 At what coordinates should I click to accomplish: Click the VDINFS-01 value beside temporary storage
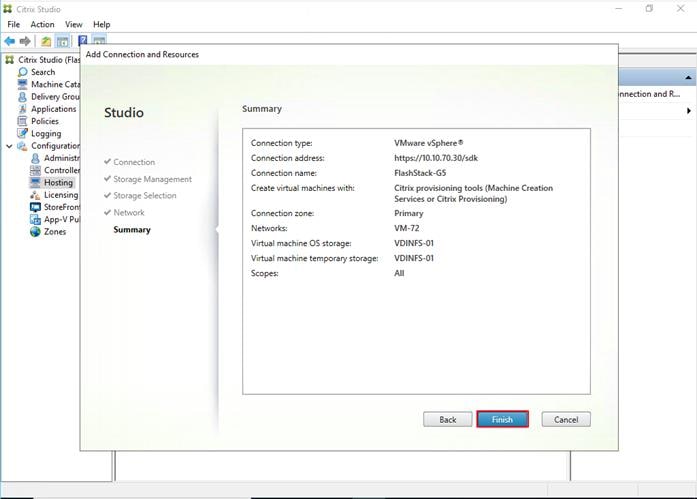tap(413, 258)
